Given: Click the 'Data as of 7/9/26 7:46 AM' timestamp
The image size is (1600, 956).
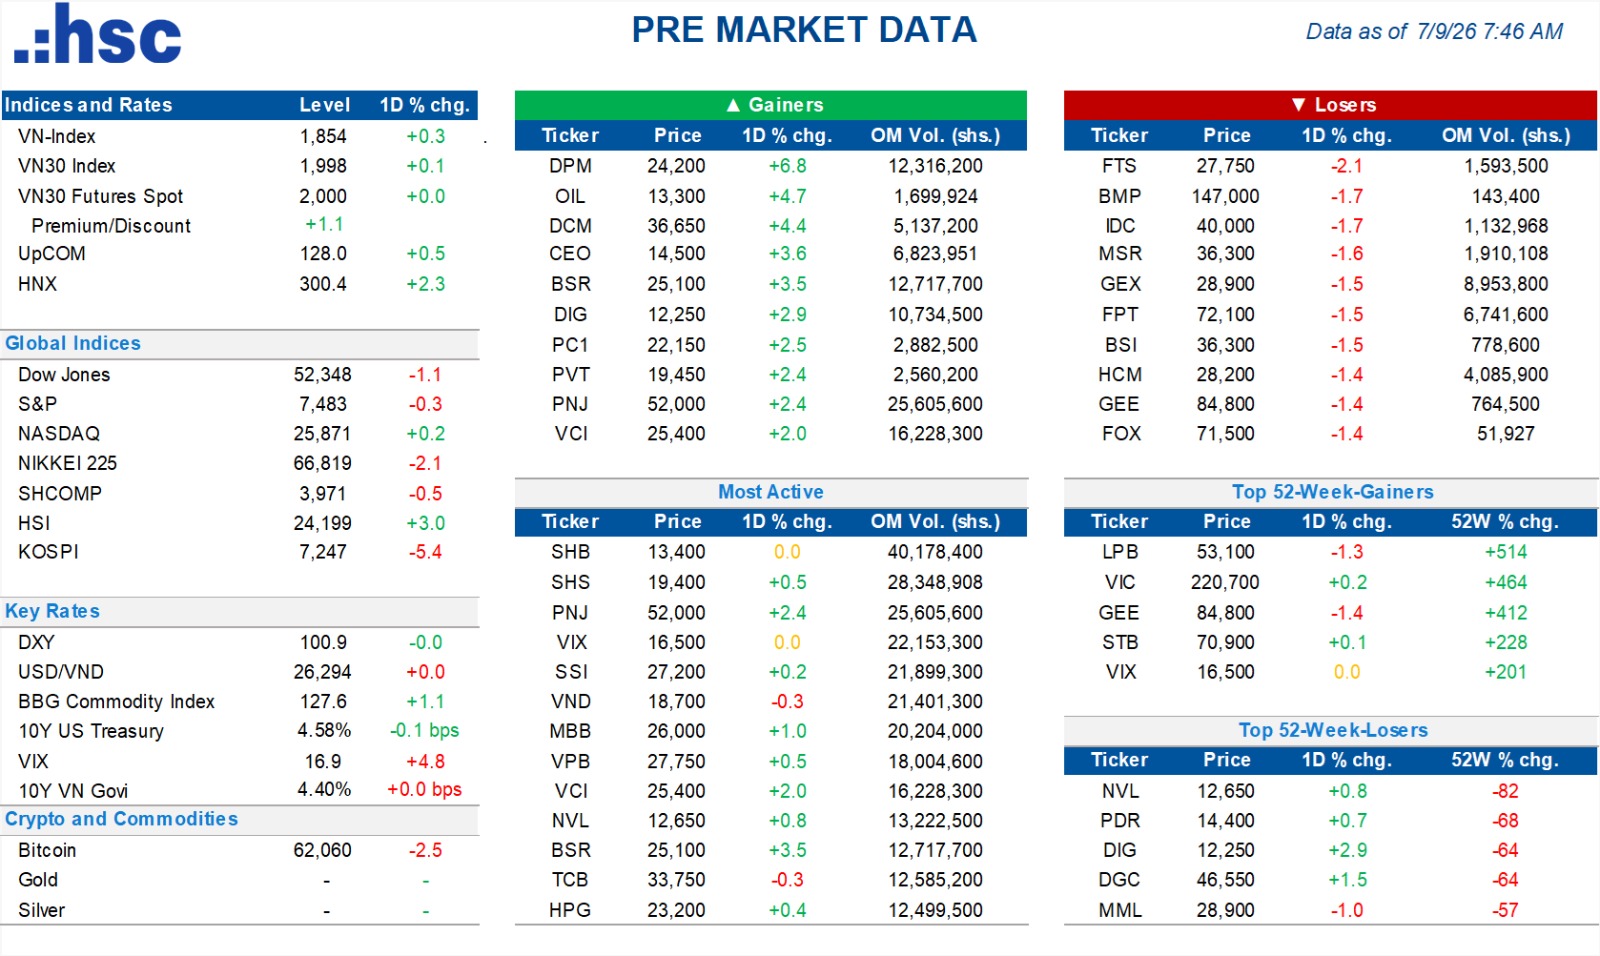Looking at the screenshot, I should (x=1434, y=31).
